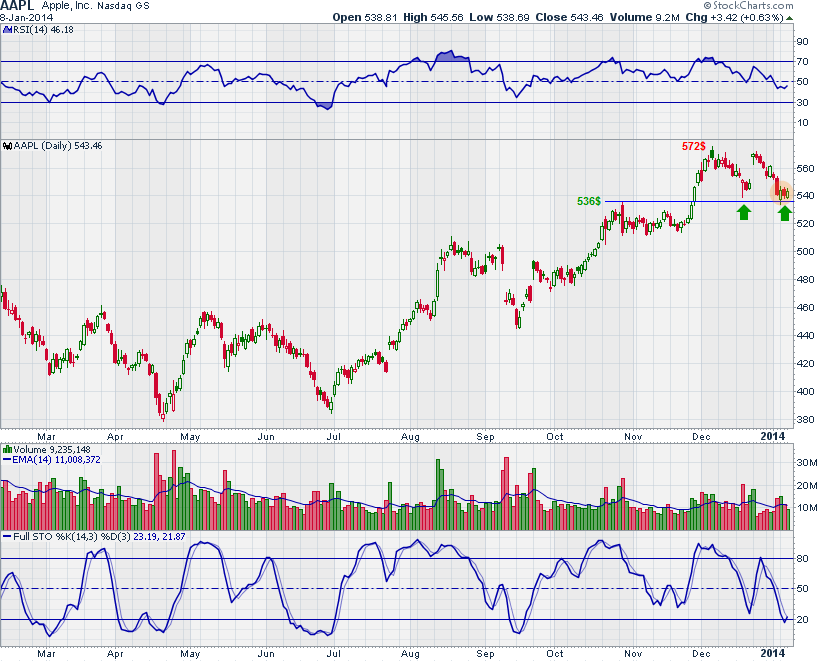817x661 pixels.
Task: Click the 23.19, 21.87 stochastic values
Action: (x=159, y=537)
